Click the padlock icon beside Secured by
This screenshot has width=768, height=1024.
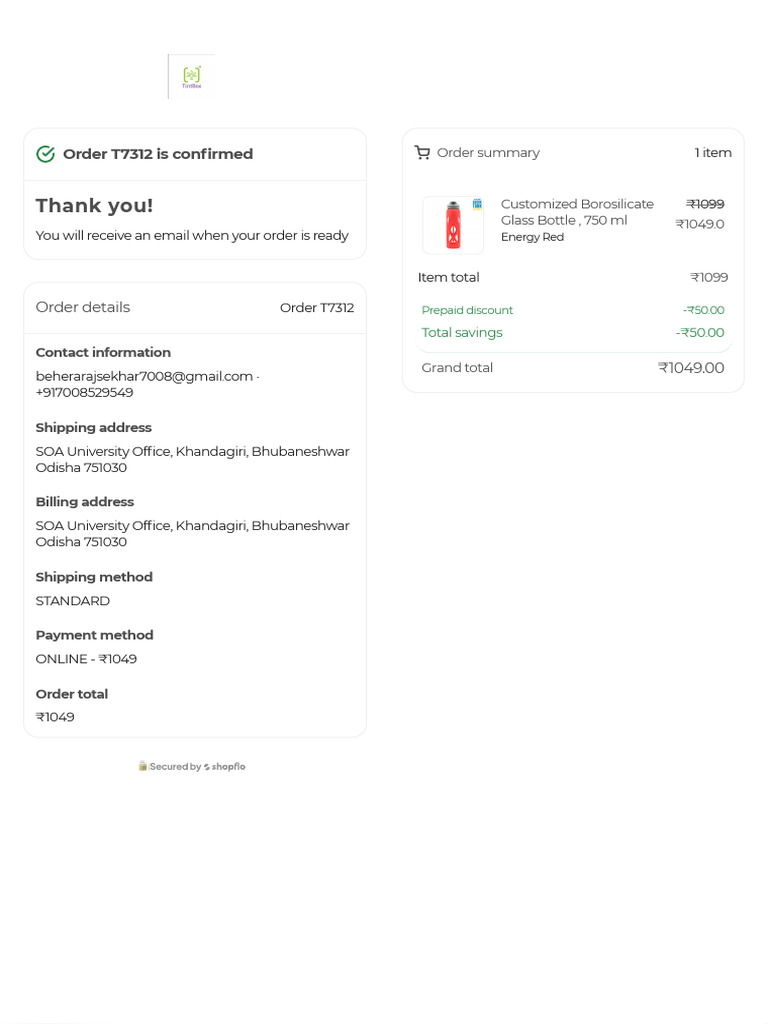pos(143,766)
